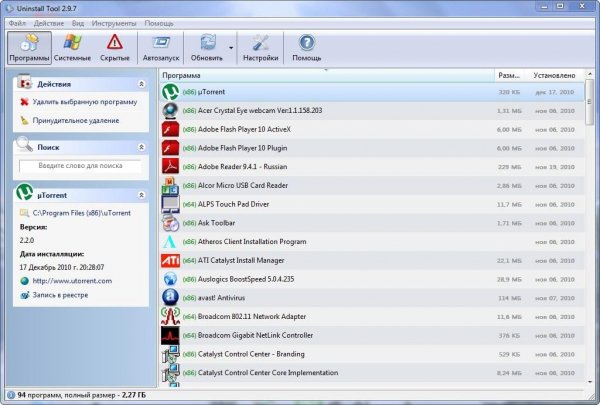The image size is (600, 405).
Task: Open the Действие menu
Action: tap(49, 23)
